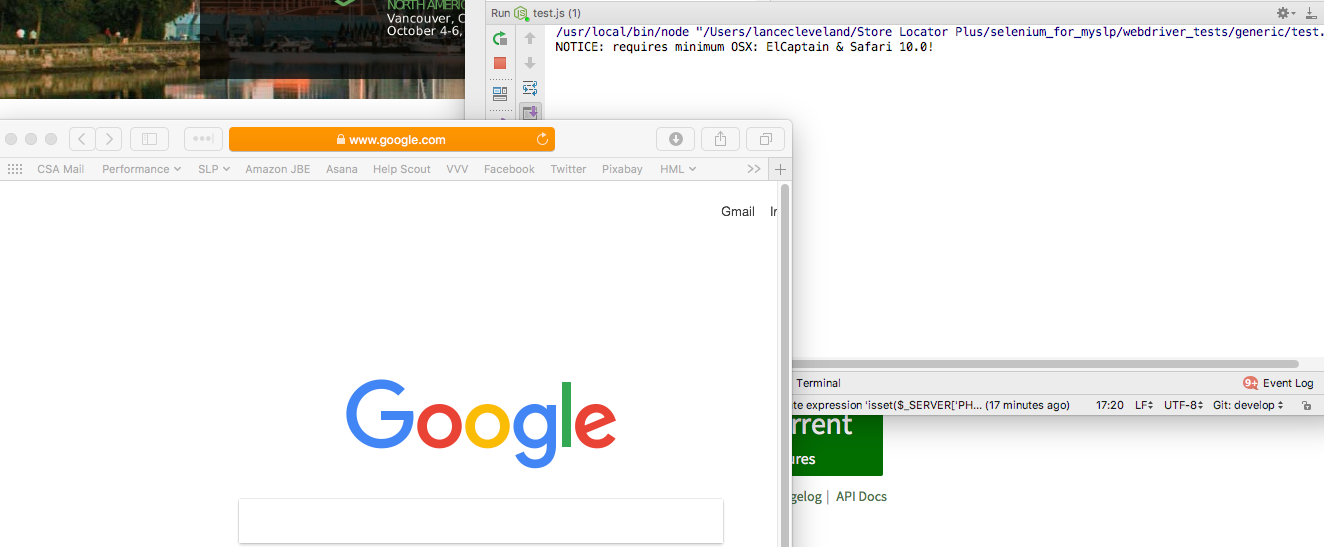Show Safari downloads
Screen dimensions: 1324x547
click(676, 139)
